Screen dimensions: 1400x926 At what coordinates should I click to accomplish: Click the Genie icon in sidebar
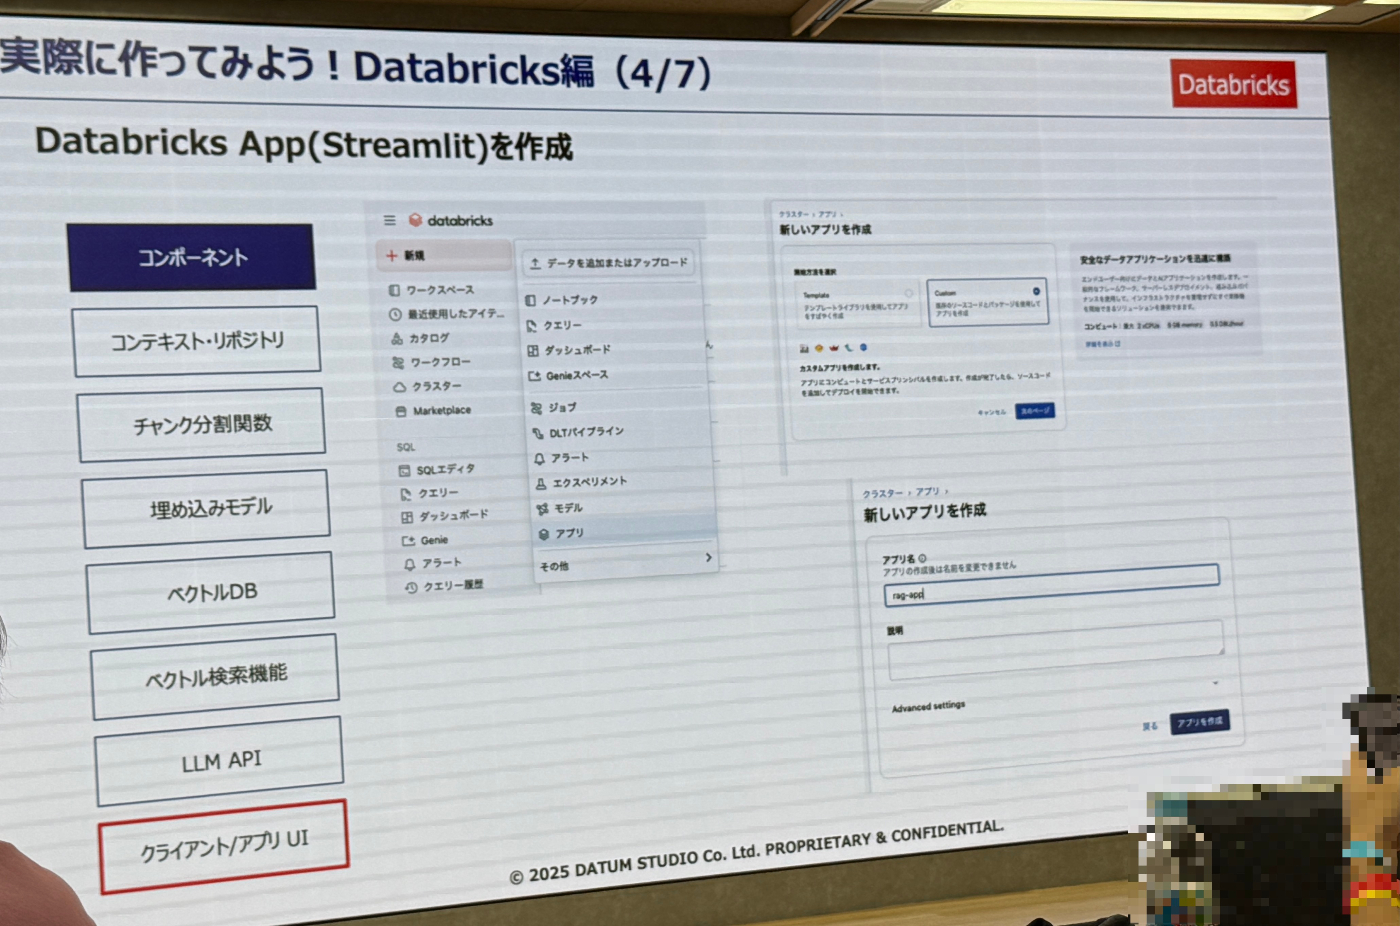408,541
